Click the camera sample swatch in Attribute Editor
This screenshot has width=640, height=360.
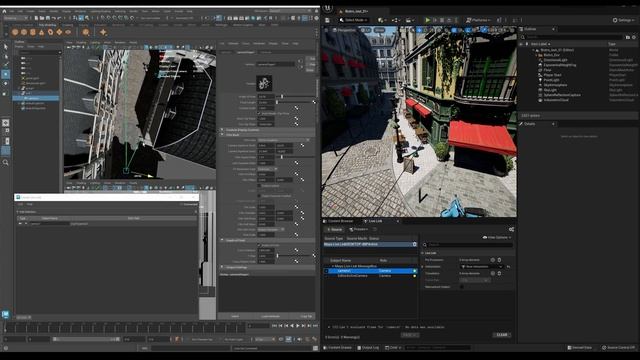tap(264, 83)
